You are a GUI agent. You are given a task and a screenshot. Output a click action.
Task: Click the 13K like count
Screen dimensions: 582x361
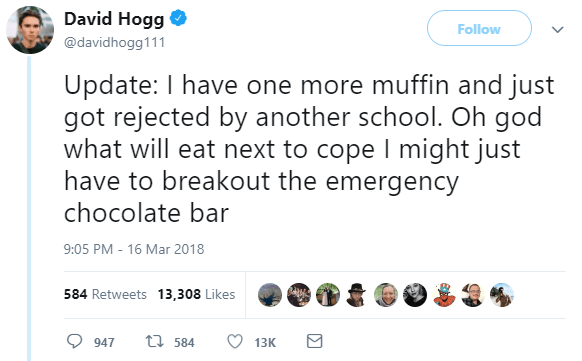(265, 342)
